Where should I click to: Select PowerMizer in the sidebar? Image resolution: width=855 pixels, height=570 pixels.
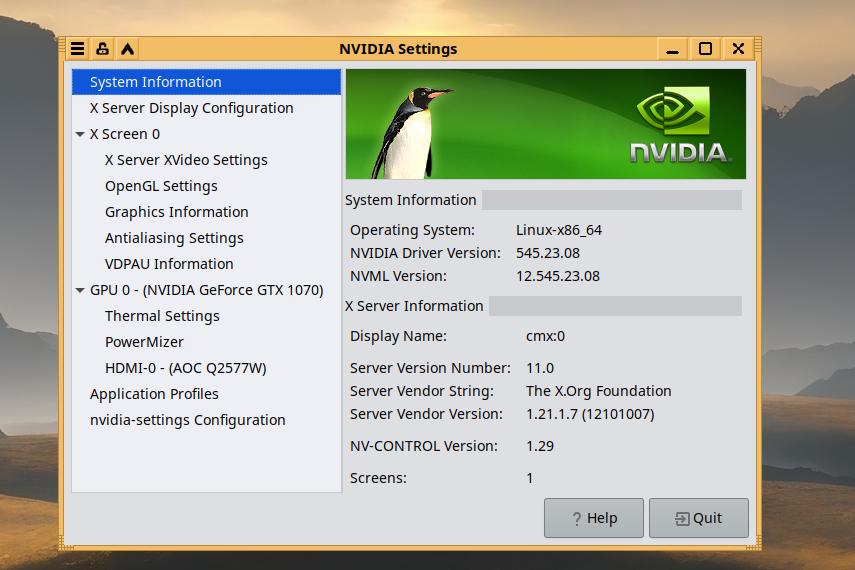[144, 342]
